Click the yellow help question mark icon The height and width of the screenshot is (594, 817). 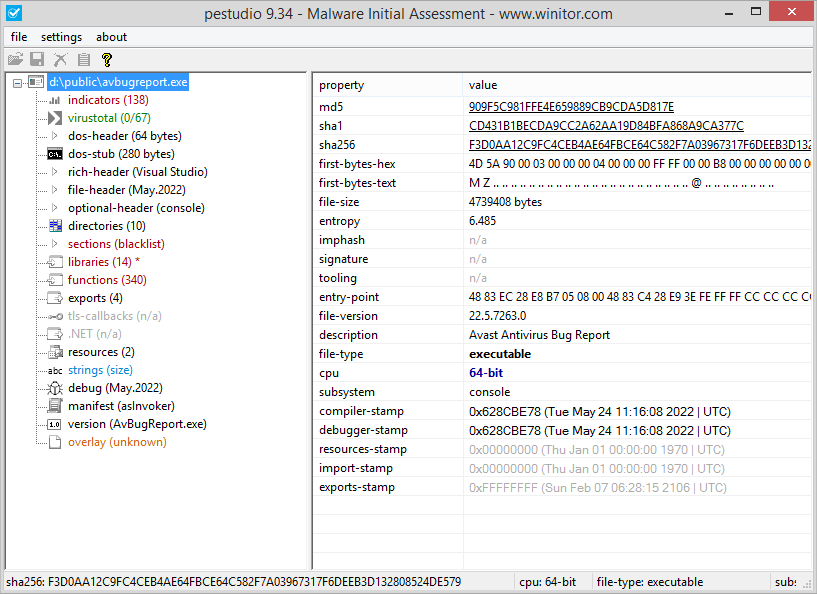coord(107,59)
